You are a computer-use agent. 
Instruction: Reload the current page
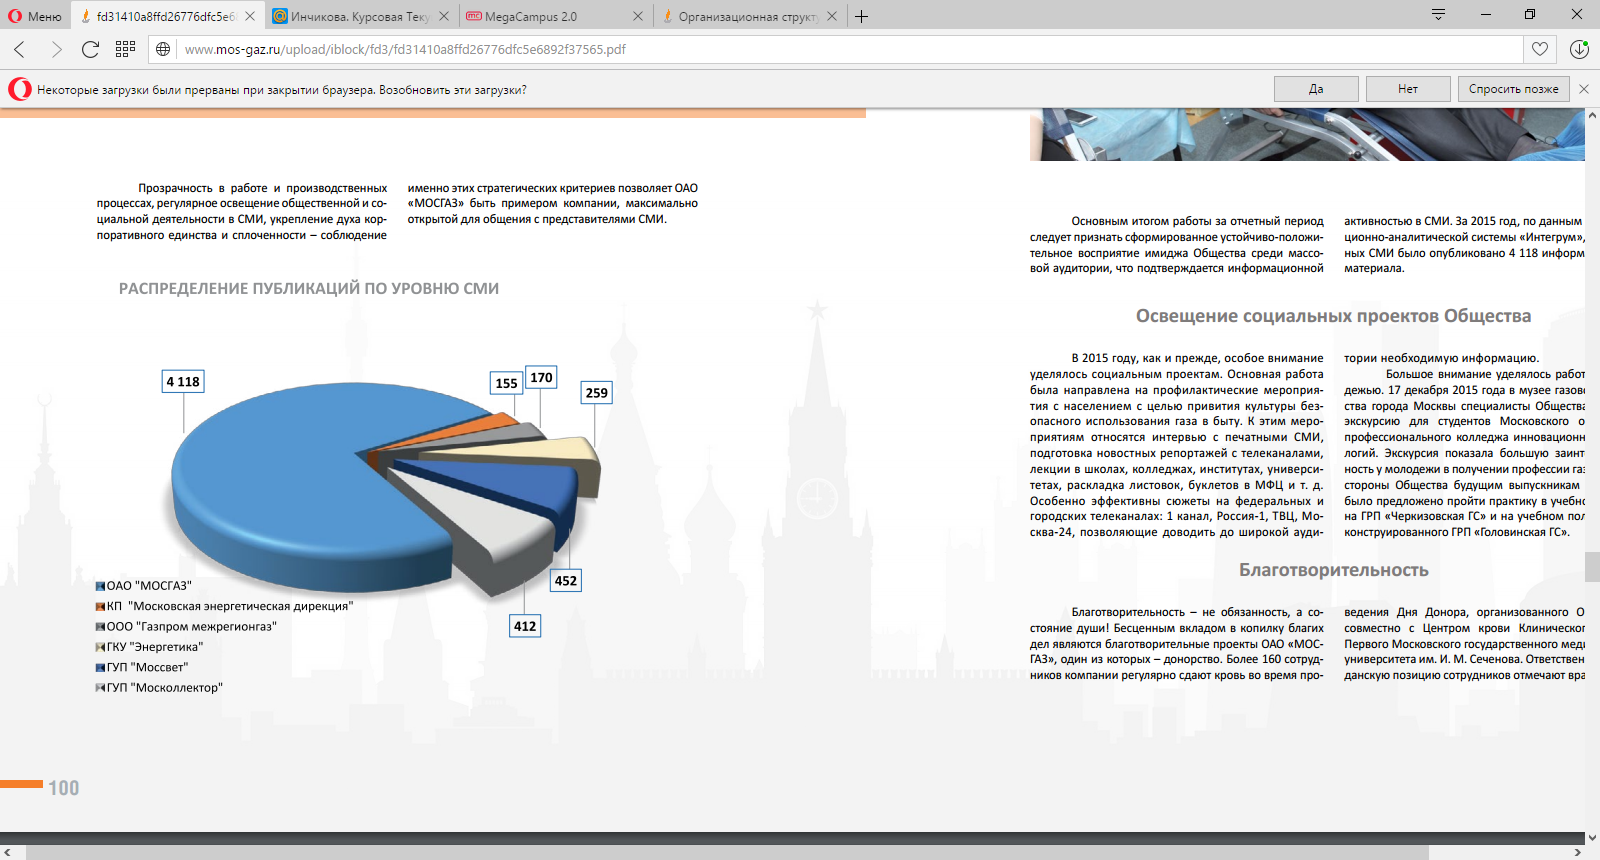coord(90,49)
